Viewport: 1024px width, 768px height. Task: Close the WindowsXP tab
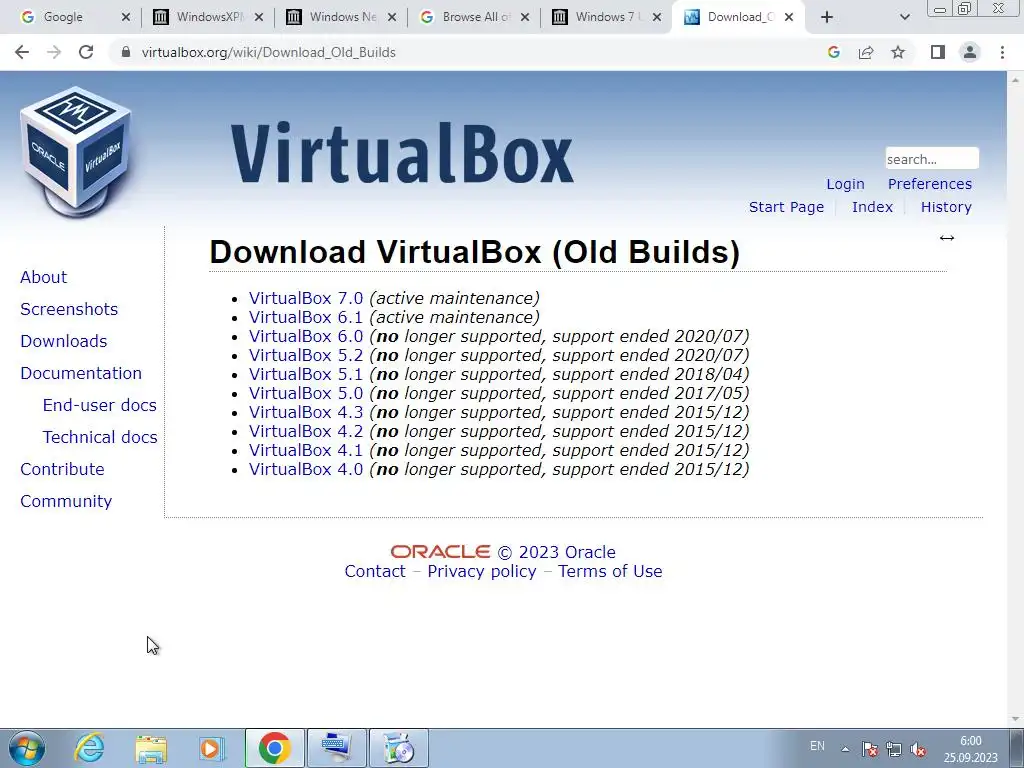coord(259,17)
